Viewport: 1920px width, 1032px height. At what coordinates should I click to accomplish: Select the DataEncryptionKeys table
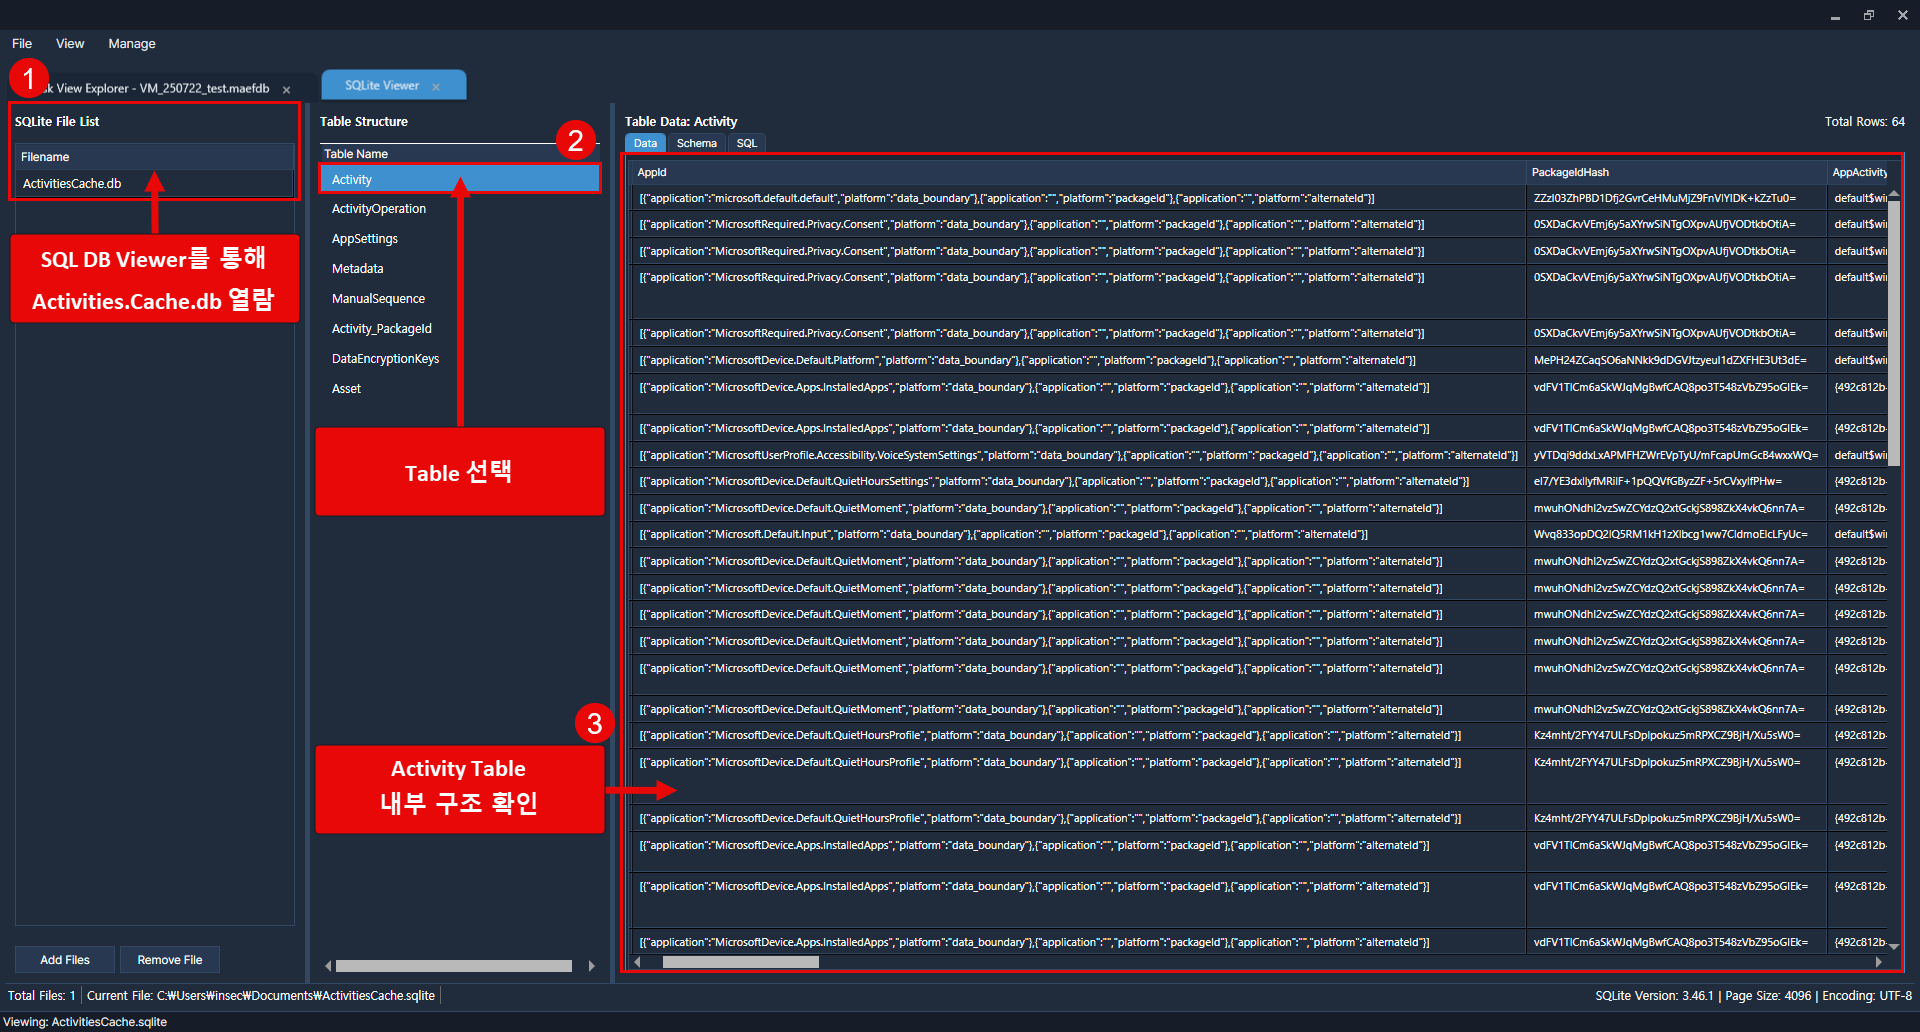pyautogui.click(x=385, y=359)
